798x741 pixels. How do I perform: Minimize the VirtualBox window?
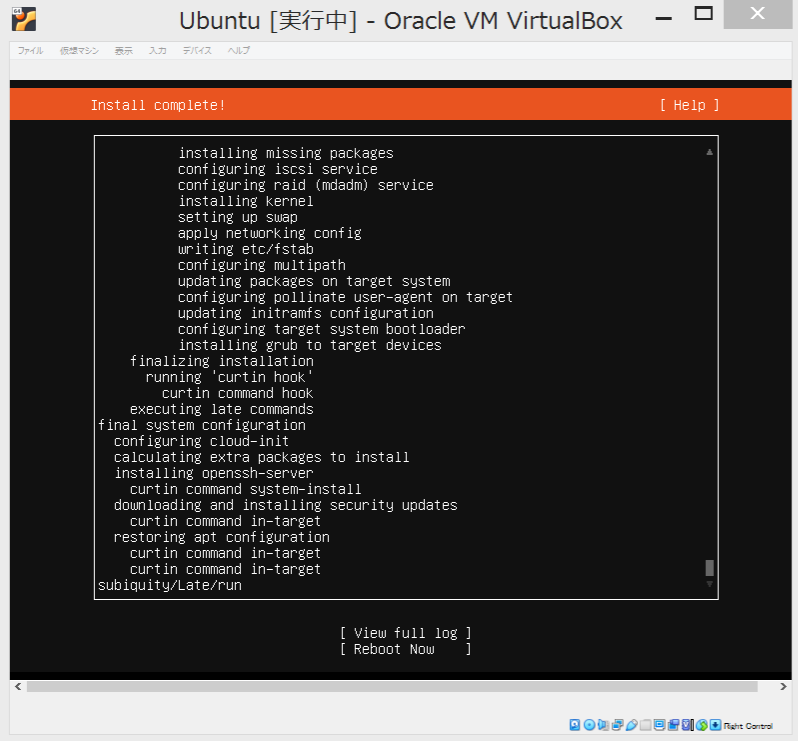[664, 18]
